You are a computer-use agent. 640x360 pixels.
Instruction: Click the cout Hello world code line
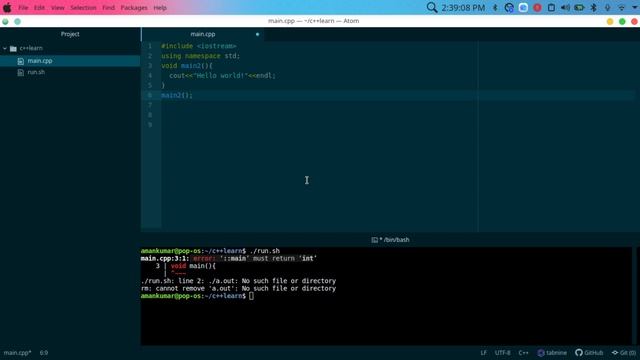(222, 76)
